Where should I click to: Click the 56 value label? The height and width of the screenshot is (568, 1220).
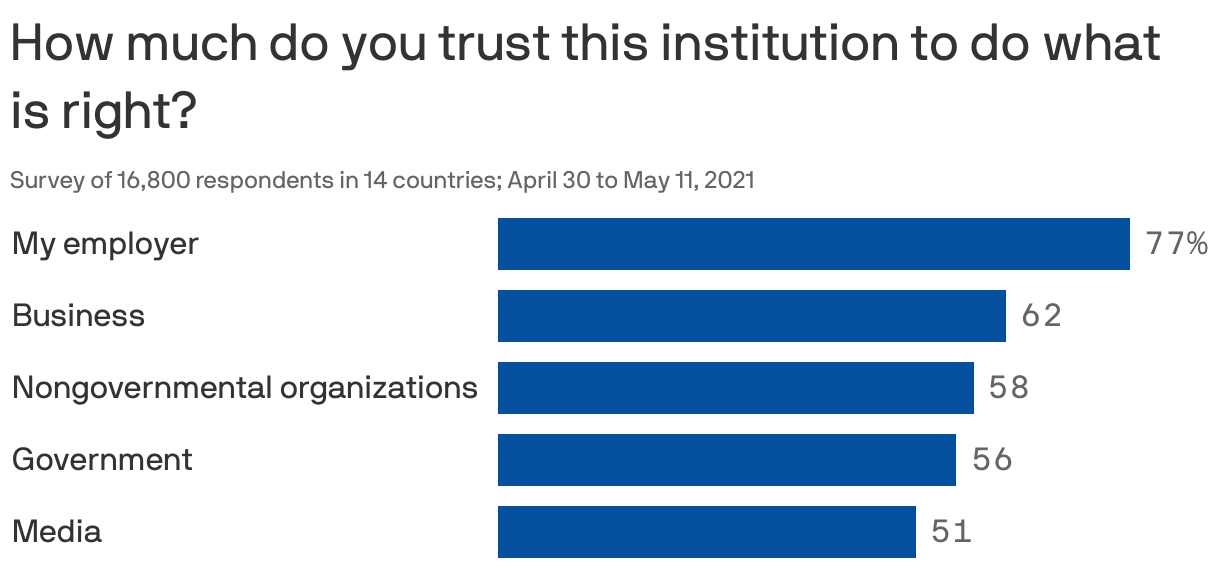click(x=992, y=460)
